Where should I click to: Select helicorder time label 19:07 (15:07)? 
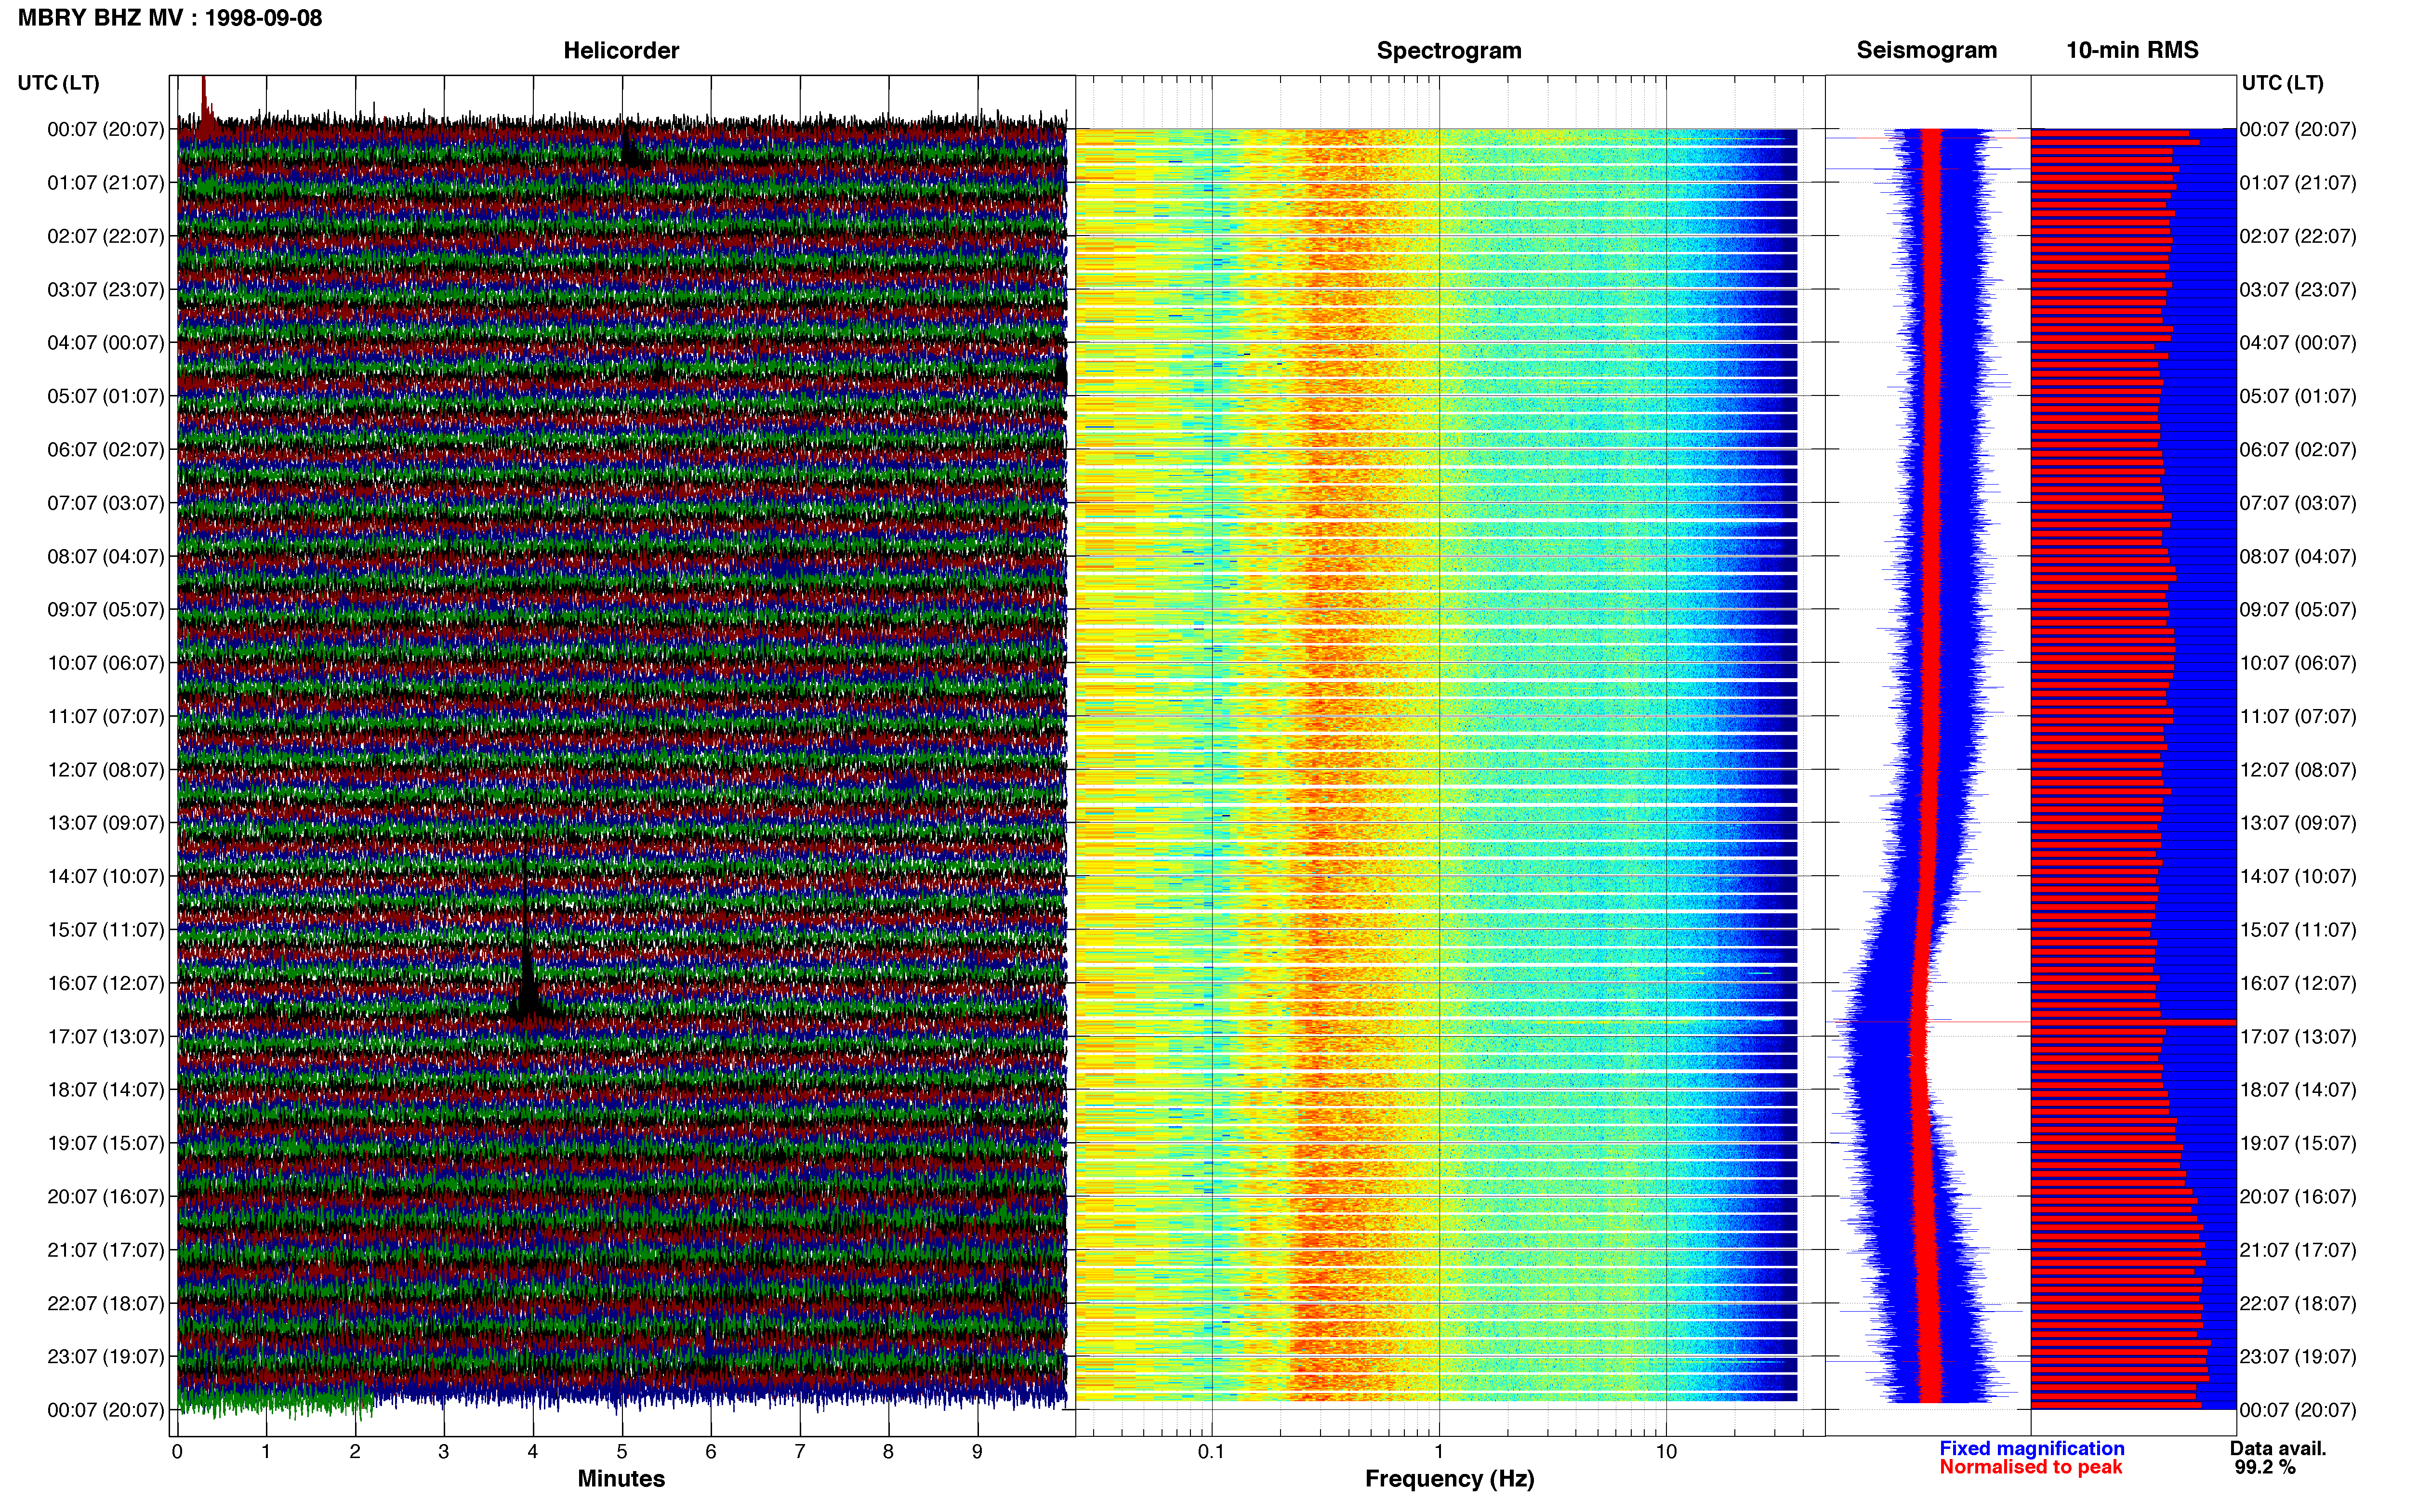point(105,1143)
